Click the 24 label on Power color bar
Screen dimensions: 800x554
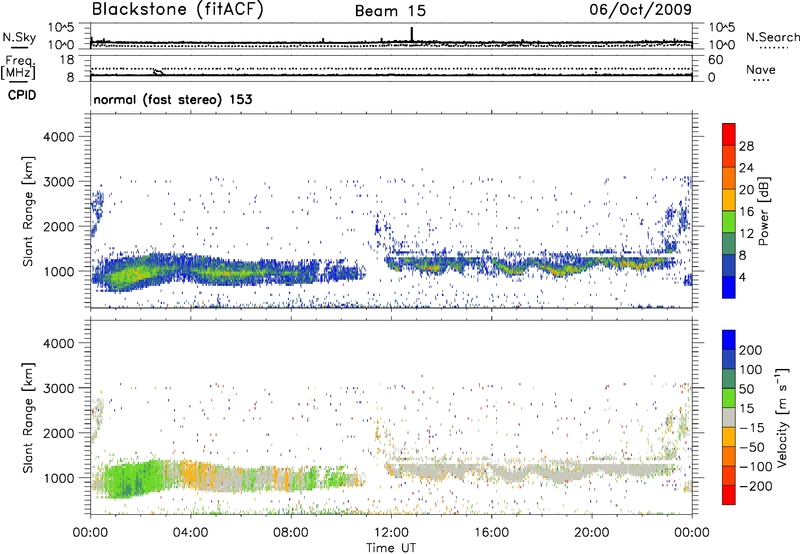pos(746,168)
